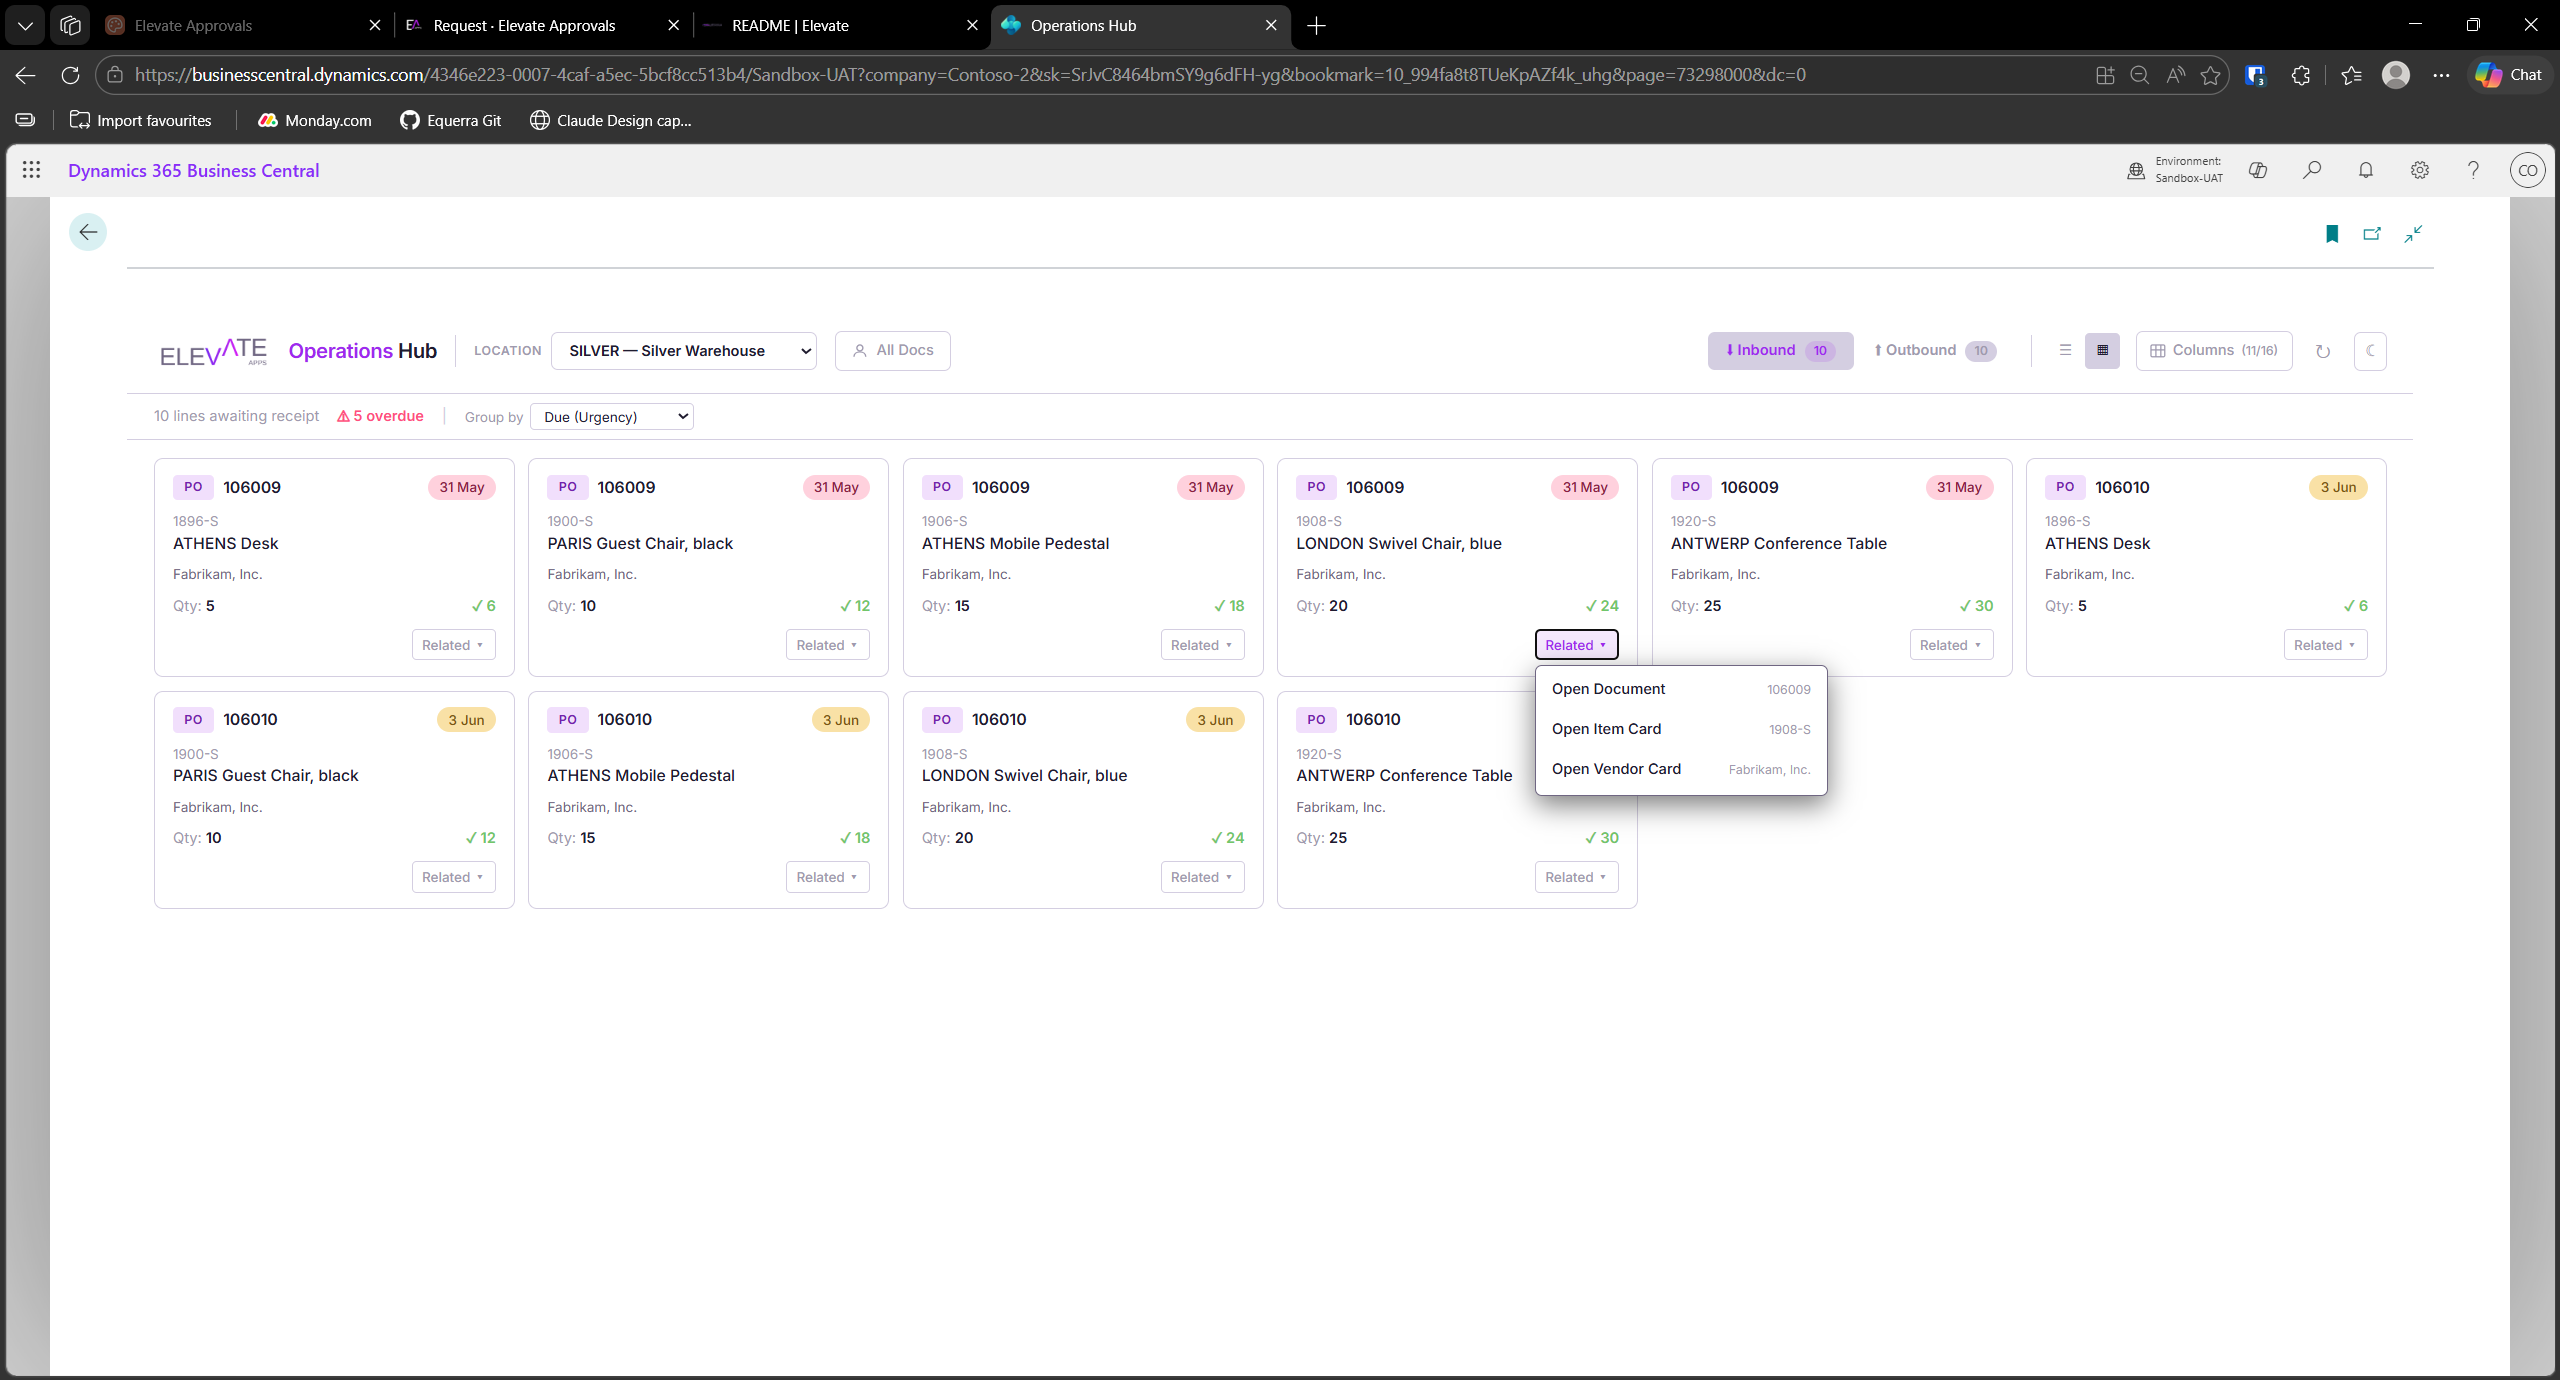This screenshot has height=1380, width=2560.
Task: Open the Columns (11/16) chooser
Action: tap(2214, 351)
